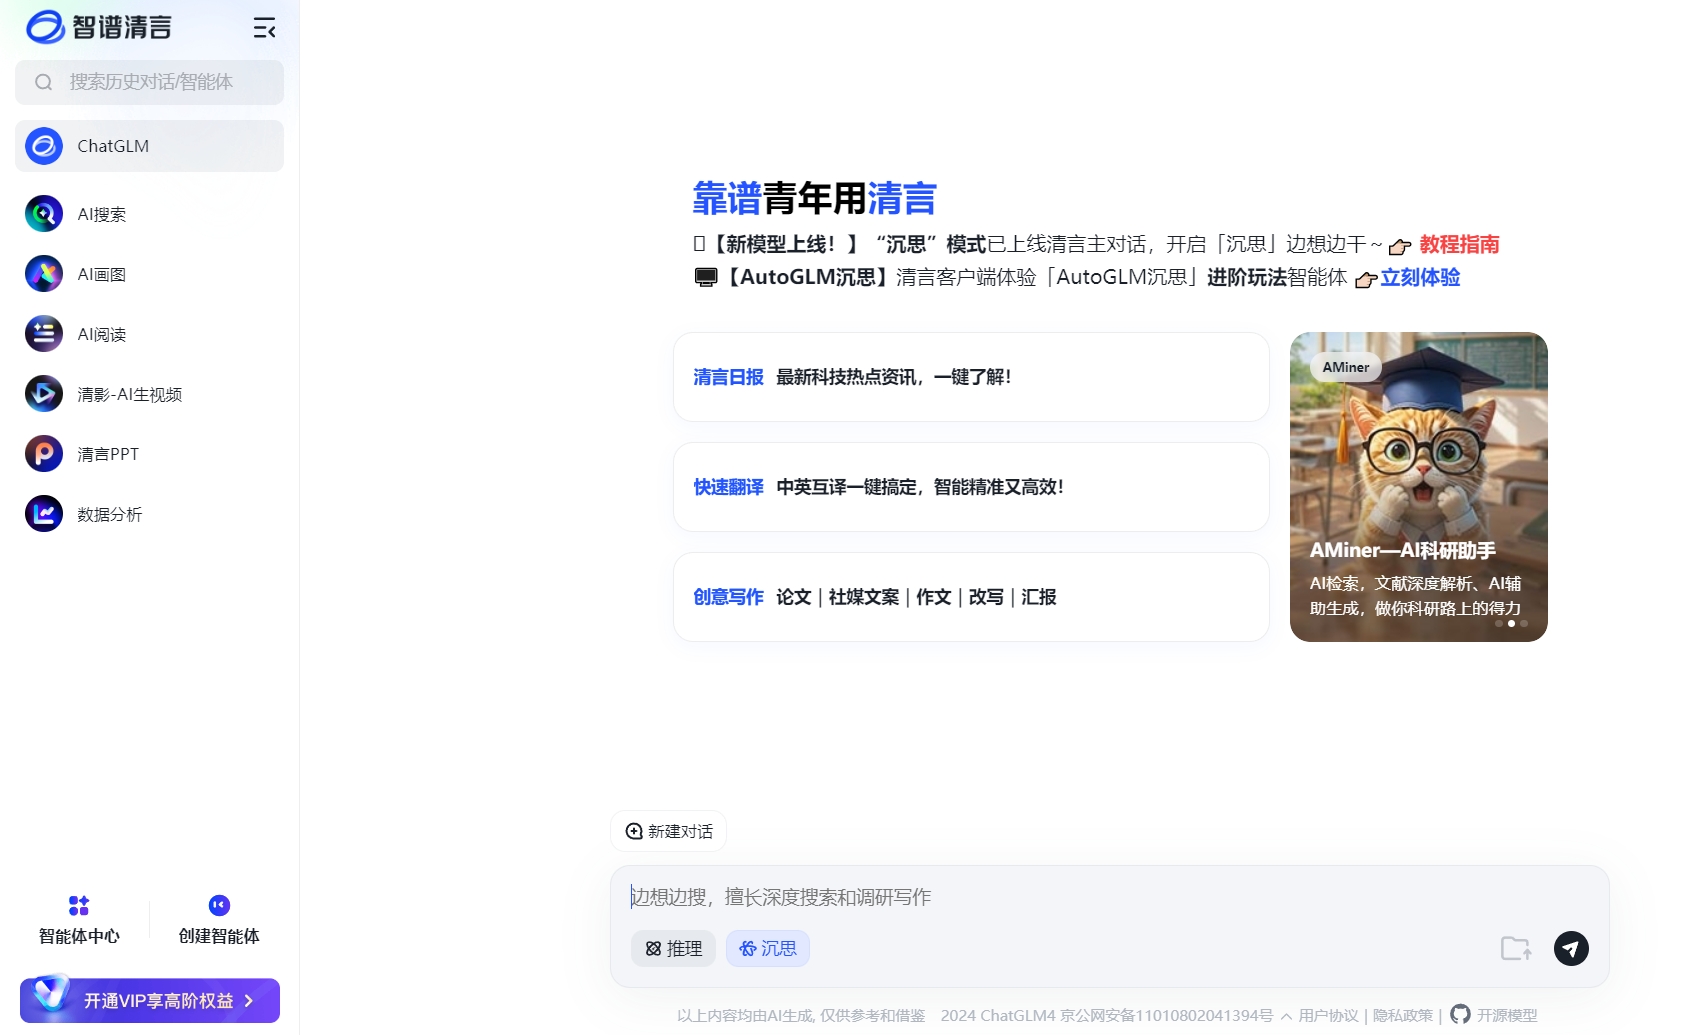Click the 智谱清言 logo icon
This screenshot has height=1035, width=1702.
45,27
